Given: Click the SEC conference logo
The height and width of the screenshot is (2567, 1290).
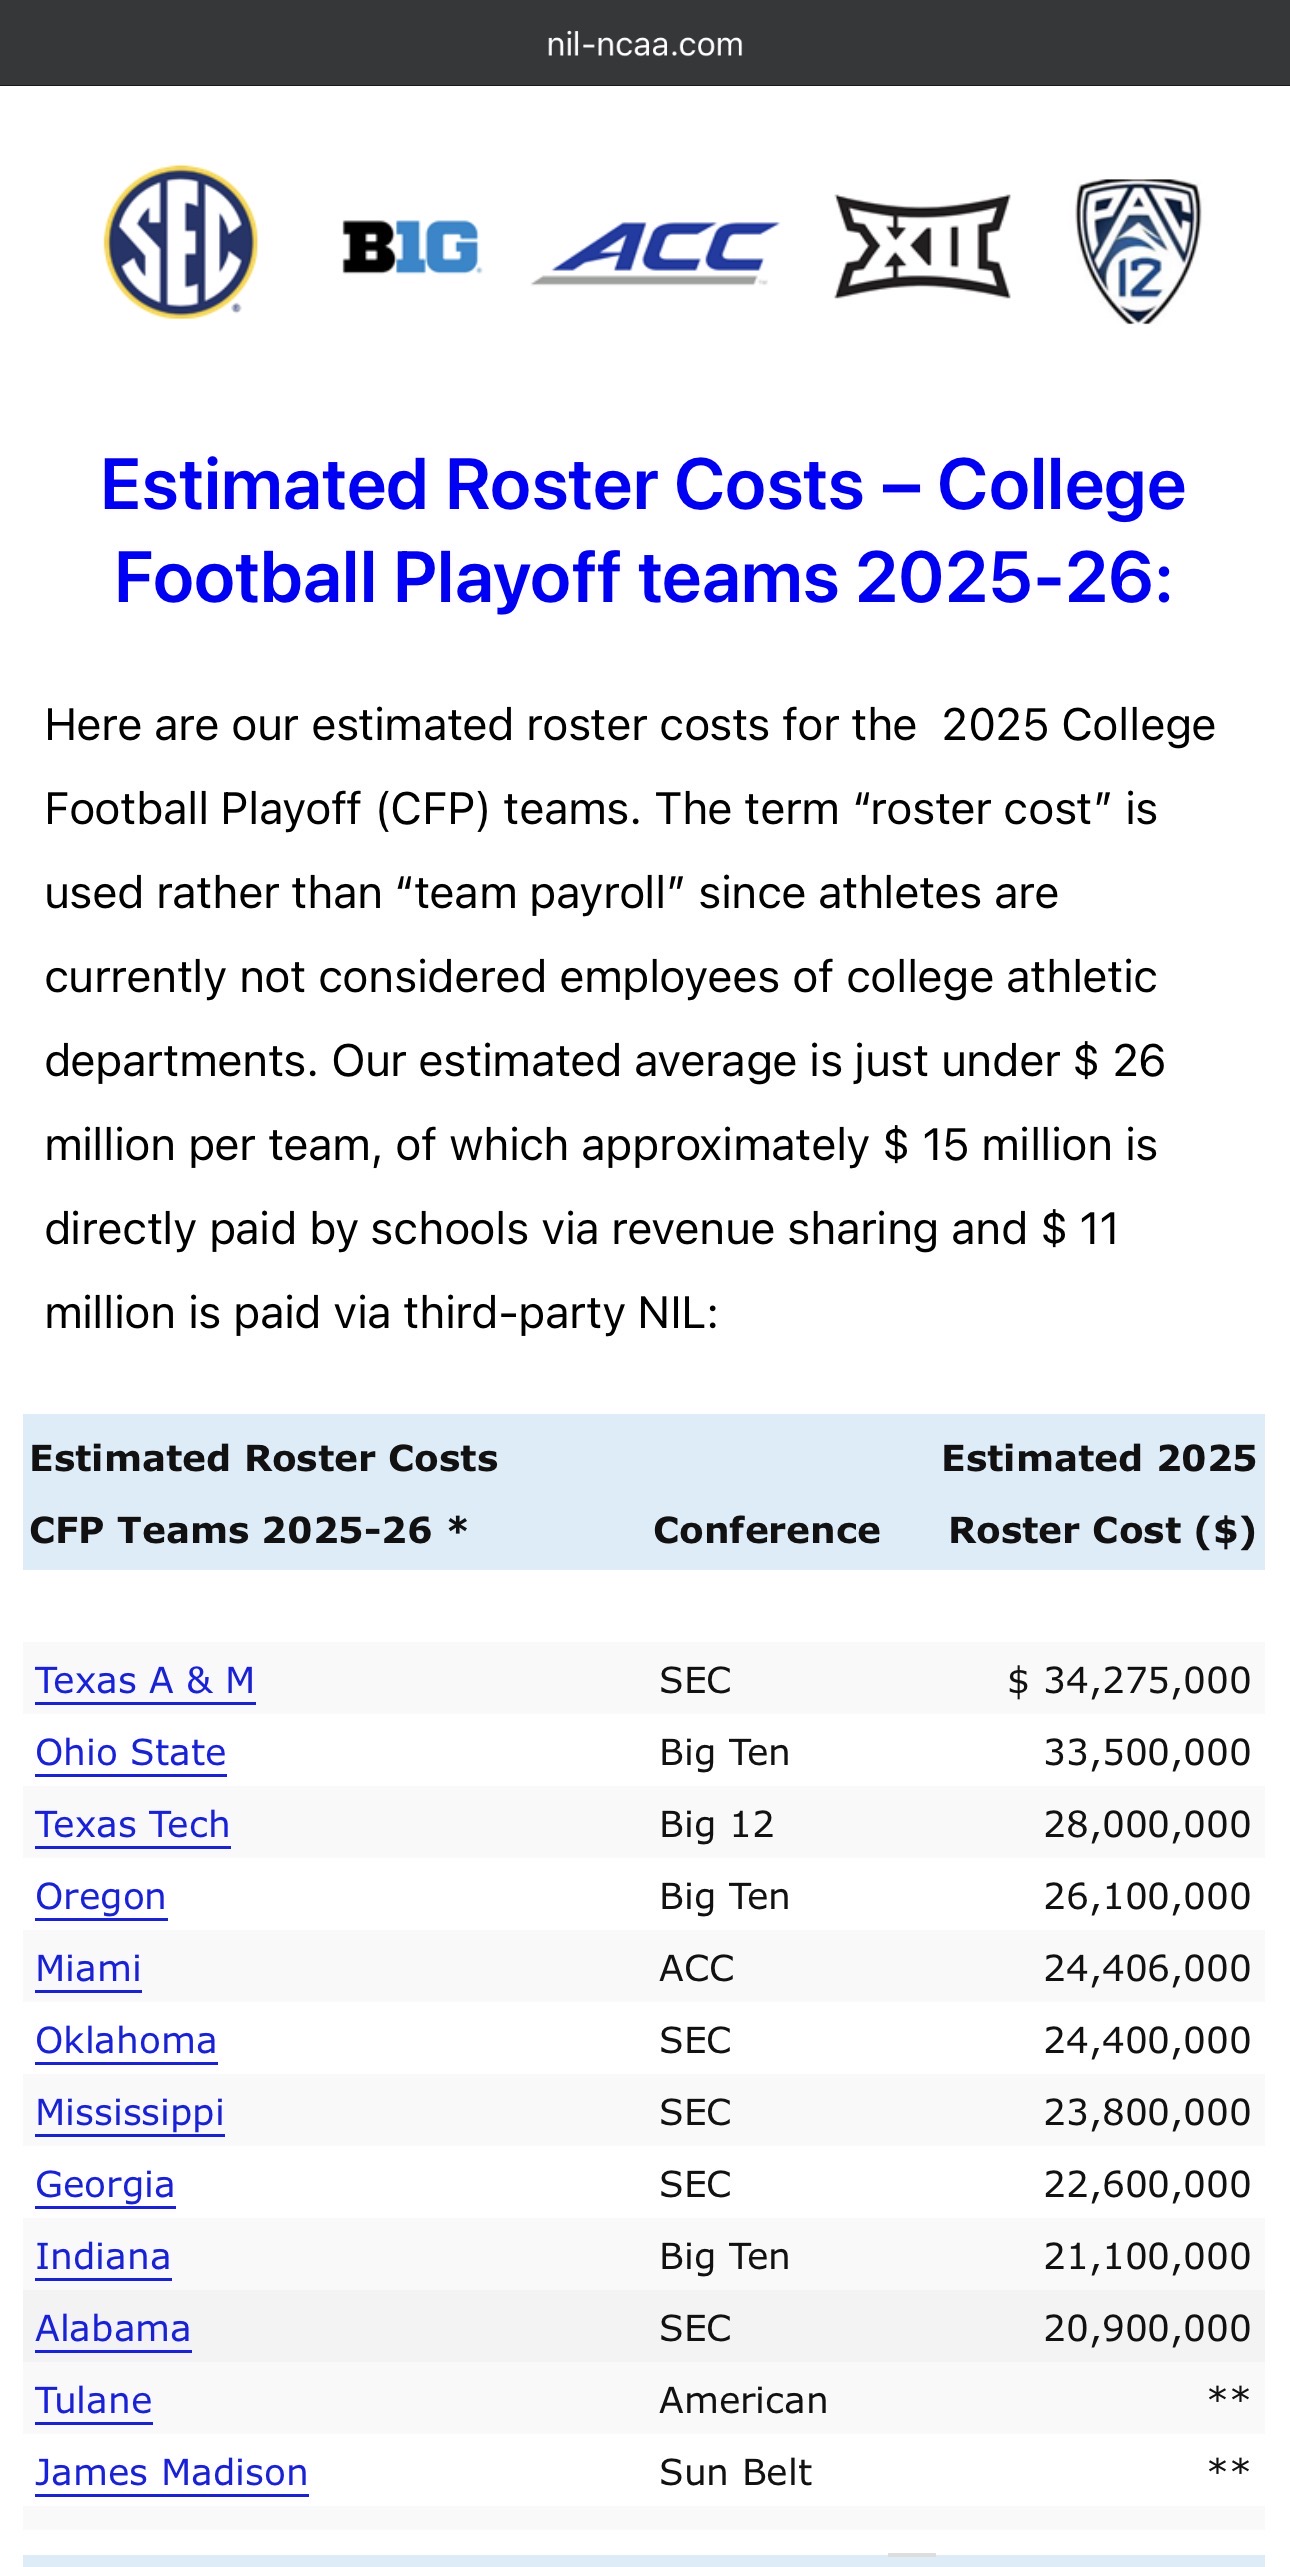Looking at the screenshot, I should [x=181, y=242].
